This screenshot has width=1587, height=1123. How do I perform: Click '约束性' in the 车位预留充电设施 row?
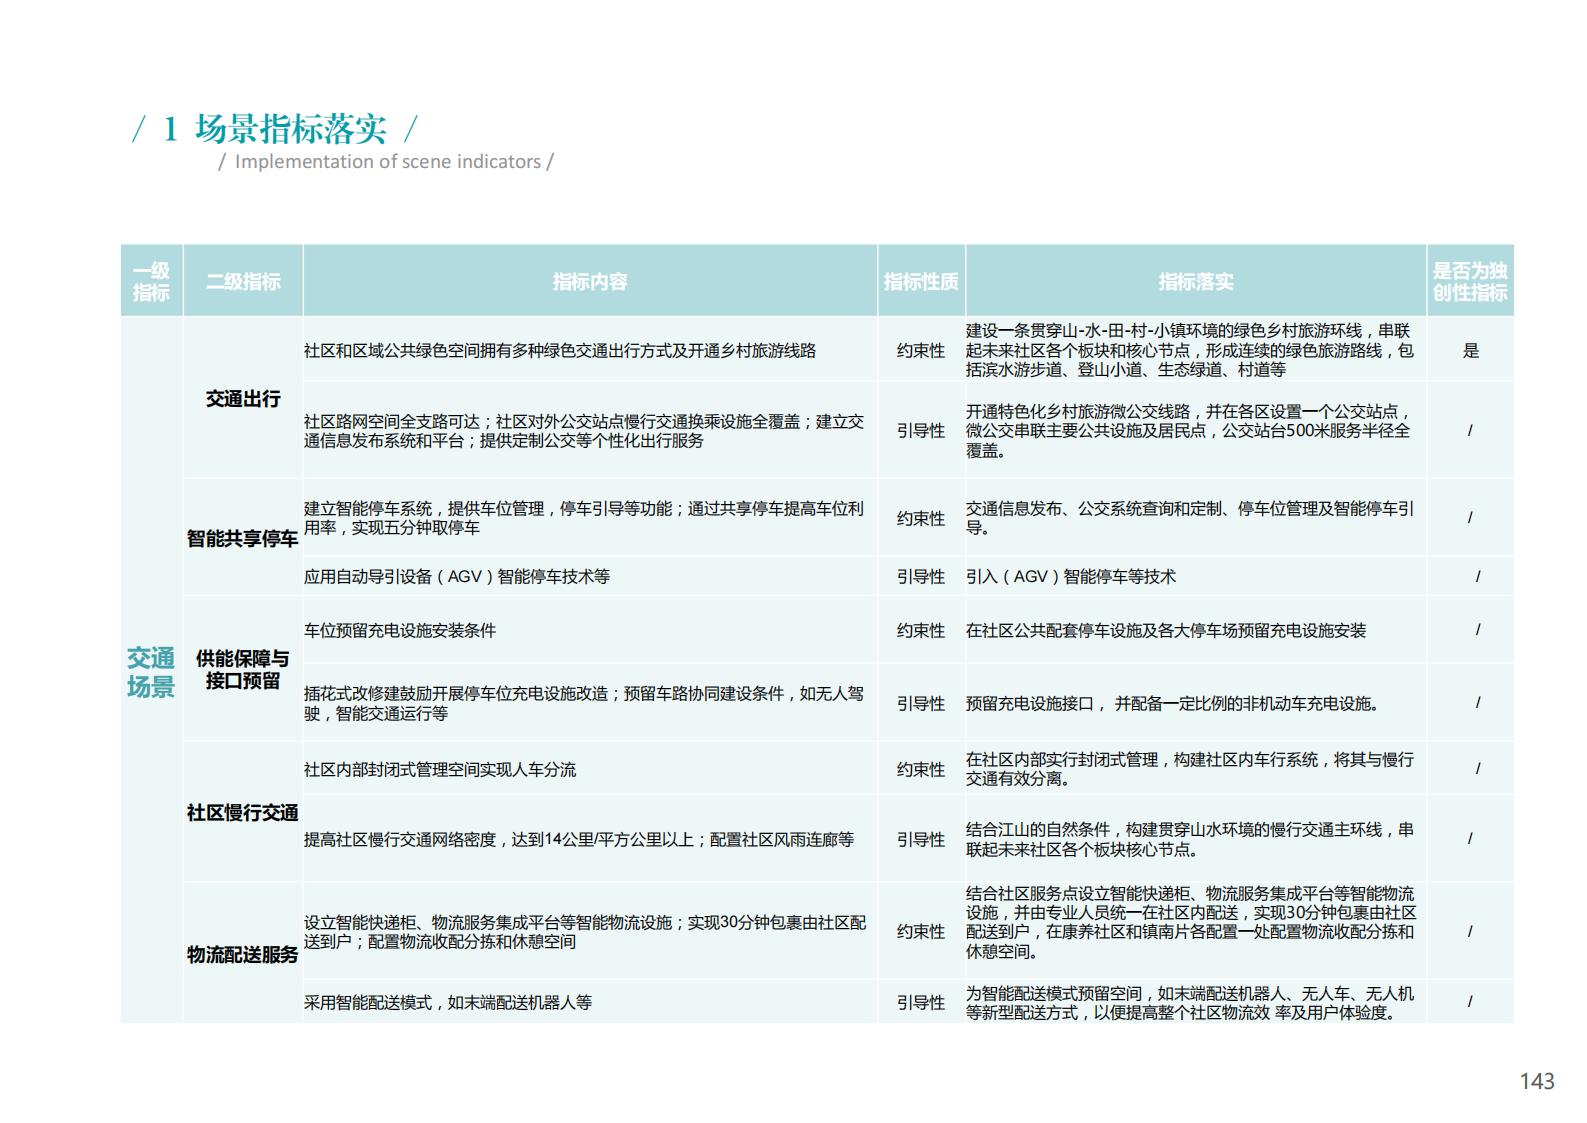click(921, 631)
